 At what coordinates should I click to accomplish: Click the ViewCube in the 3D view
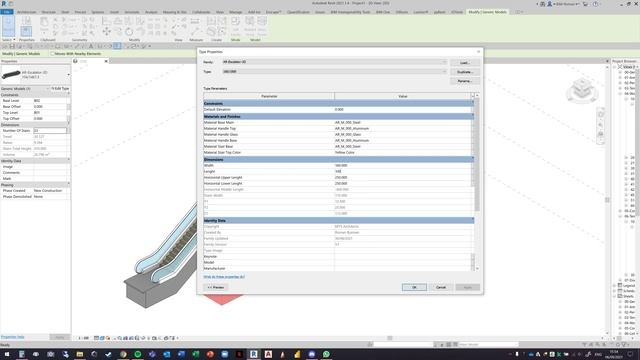coord(582,89)
